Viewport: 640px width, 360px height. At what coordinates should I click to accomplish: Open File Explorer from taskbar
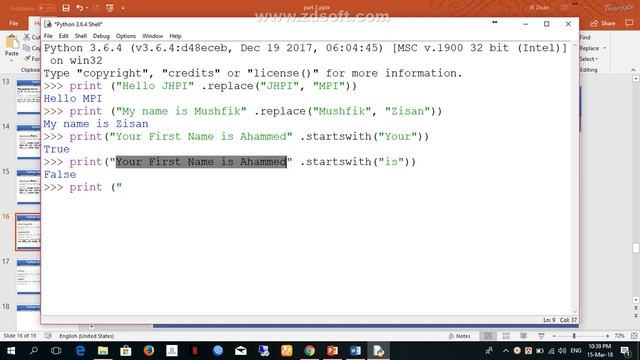(x=103, y=351)
